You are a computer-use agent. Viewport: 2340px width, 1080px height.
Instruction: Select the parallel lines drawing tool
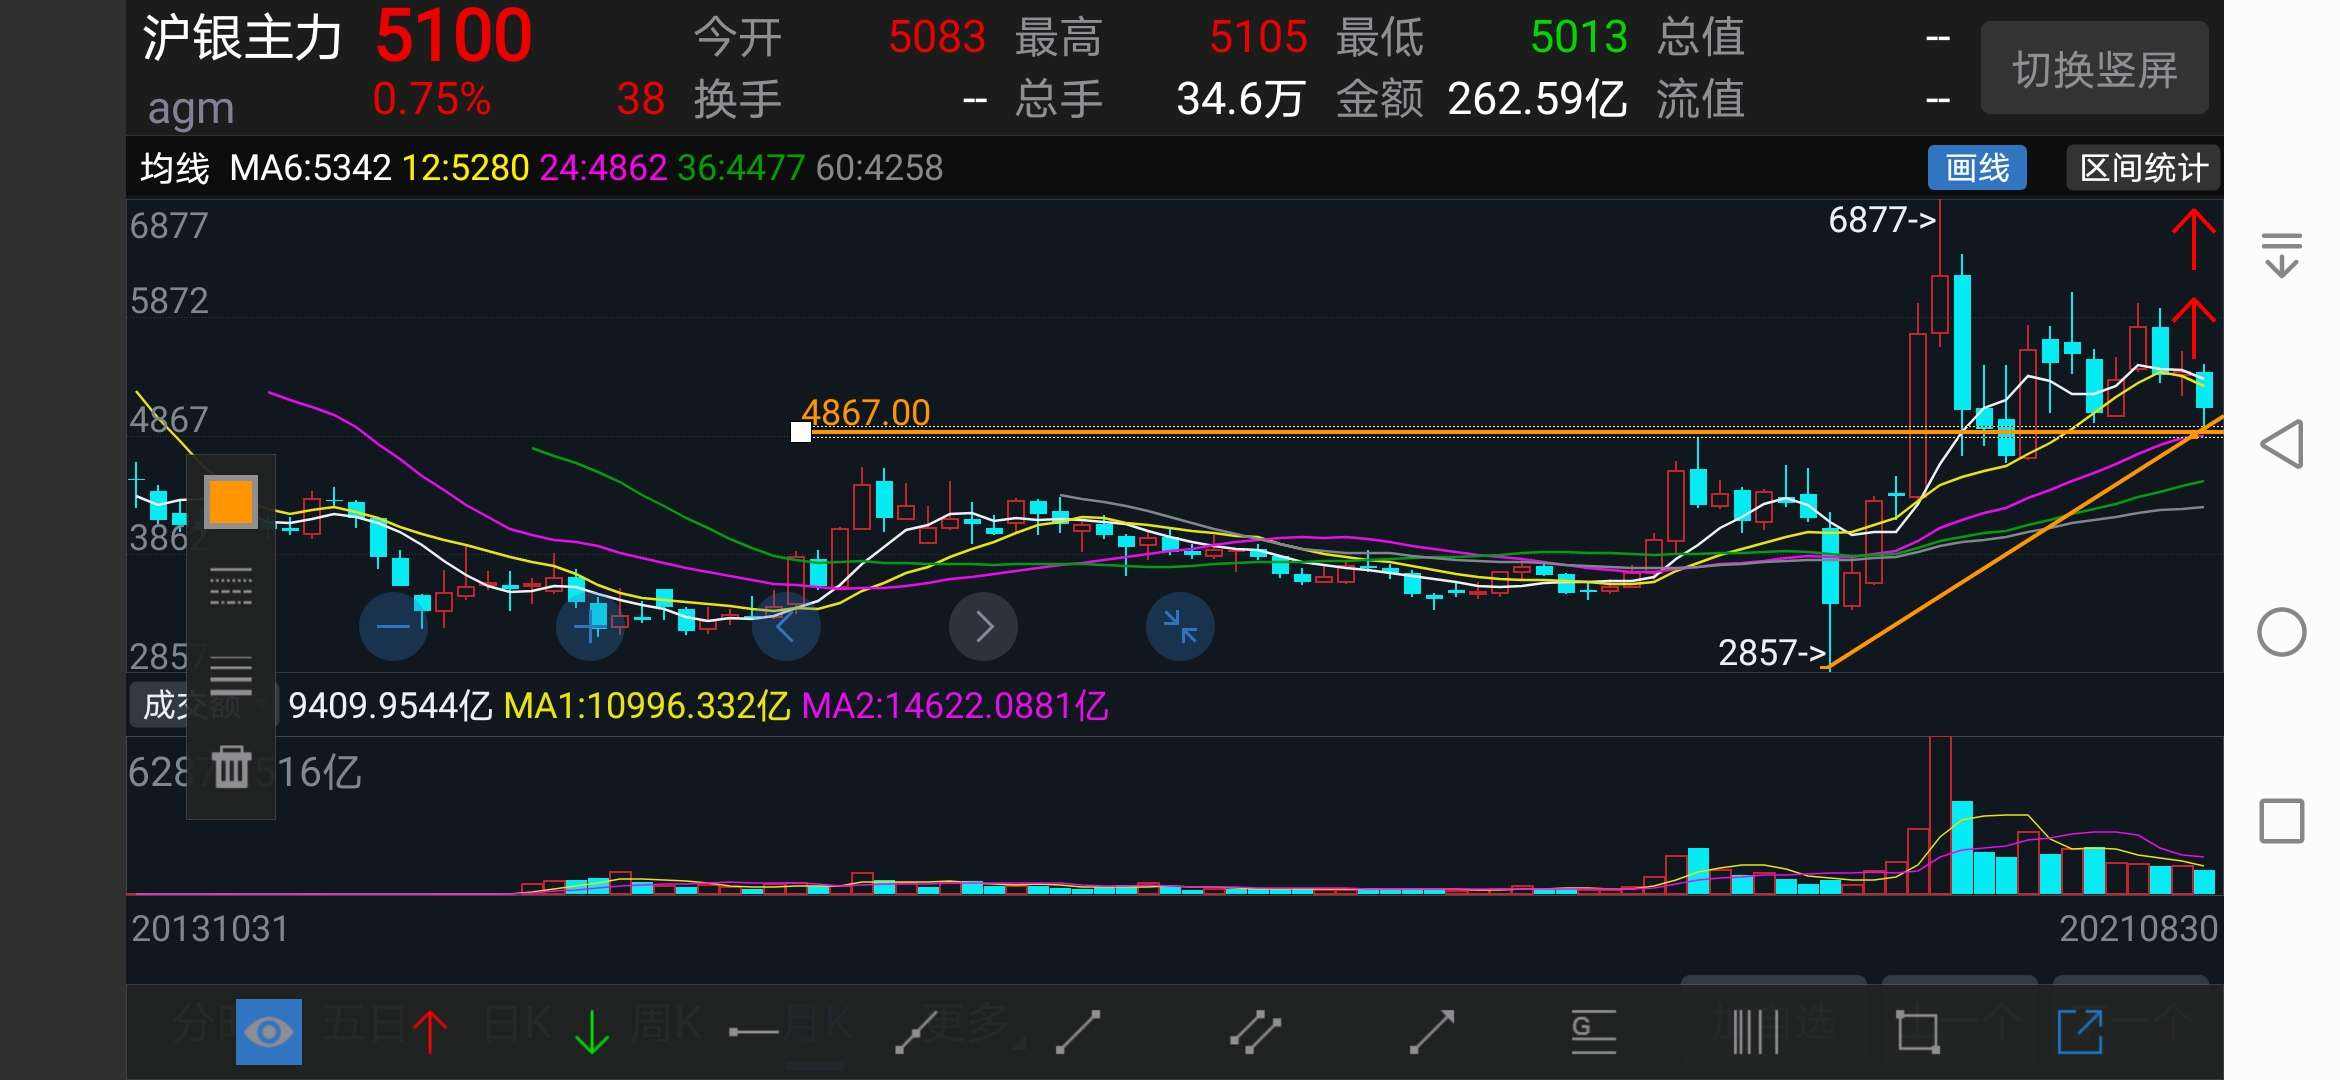(x=1255, y=1032)
